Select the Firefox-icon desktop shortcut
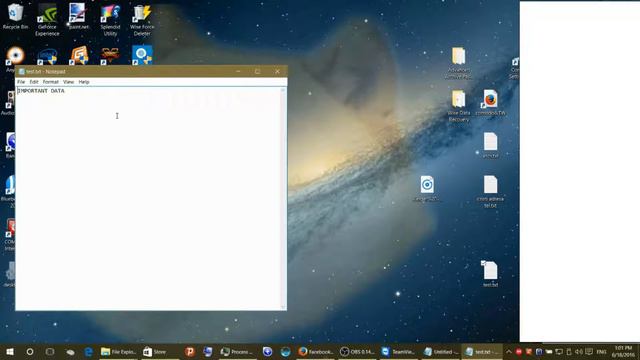This screenshot has width=640, height=360. click(x=490, y=102)
